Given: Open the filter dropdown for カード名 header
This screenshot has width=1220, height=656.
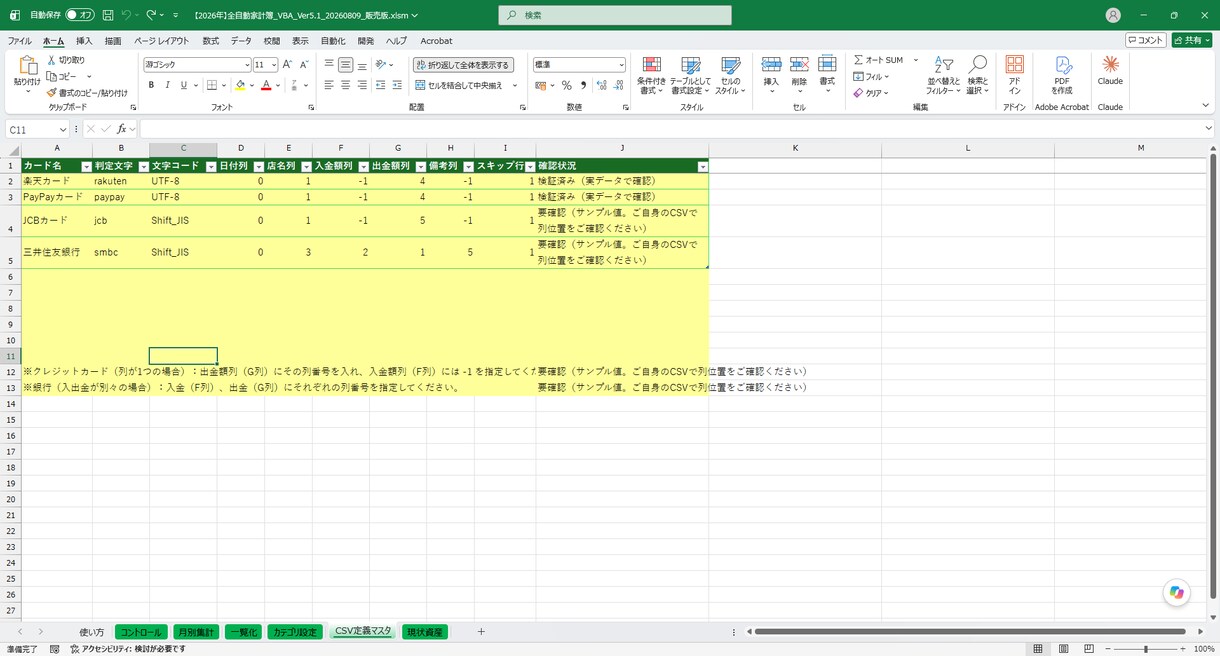Looking at the screenshot, I should pos(86,166).
